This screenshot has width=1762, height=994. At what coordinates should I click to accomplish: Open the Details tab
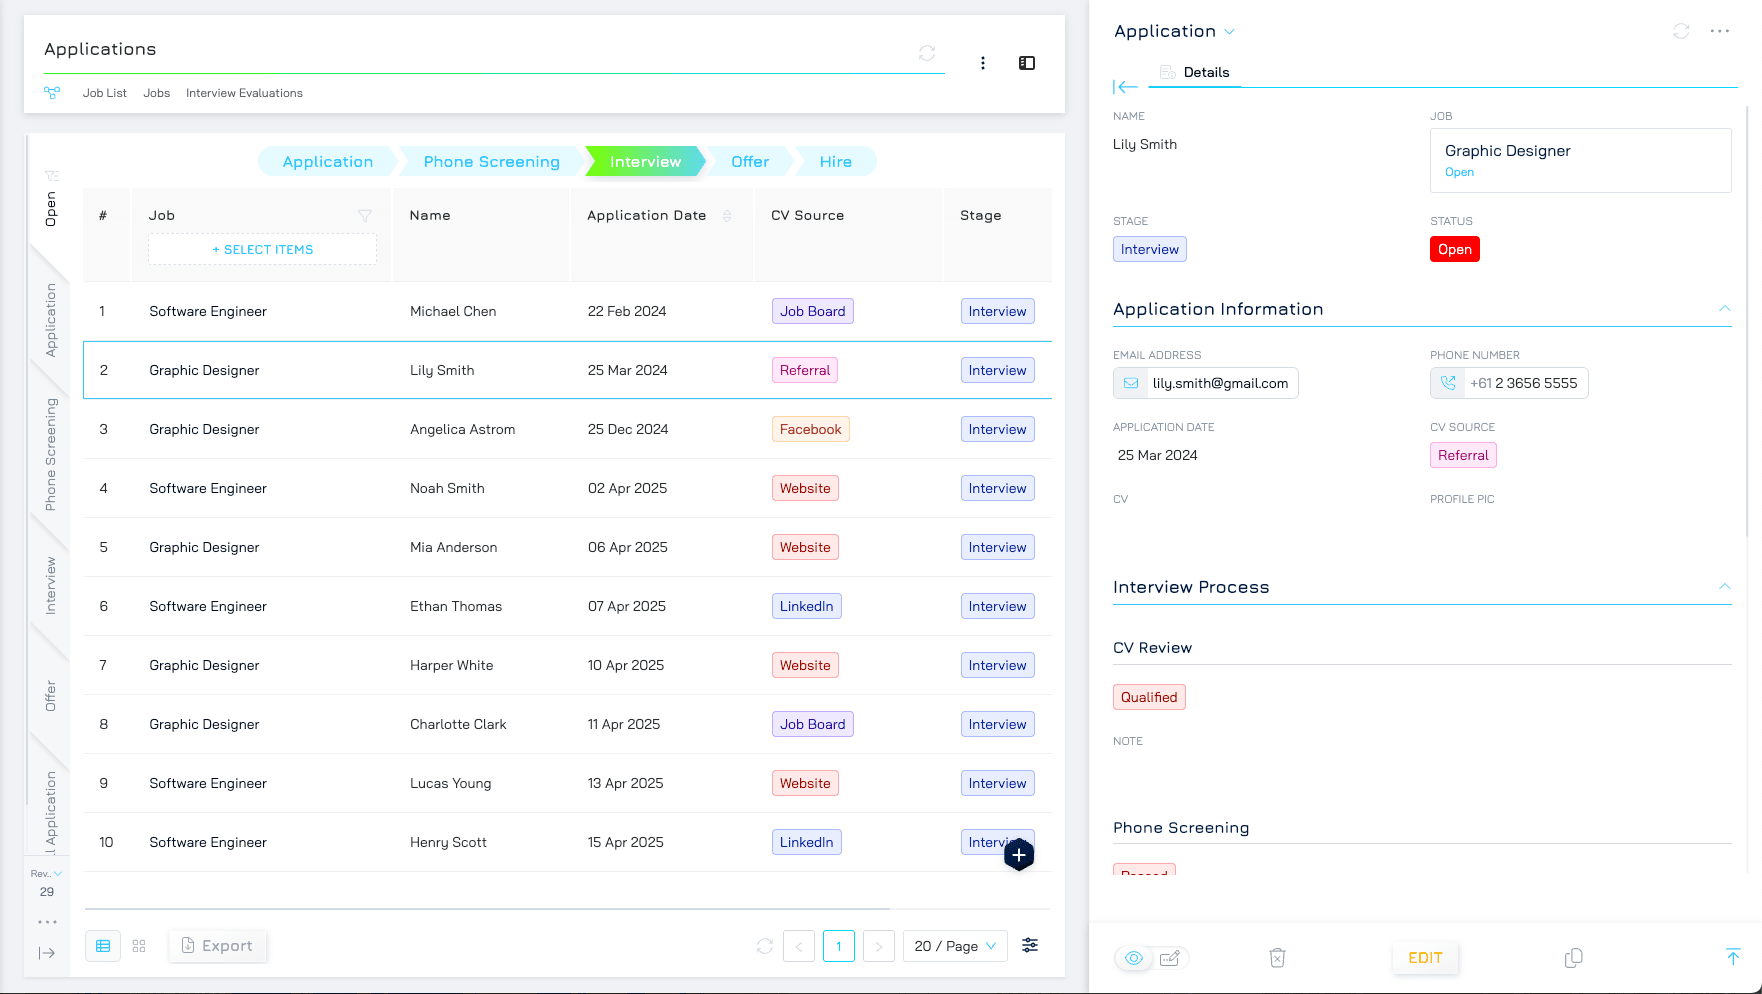1195,72
